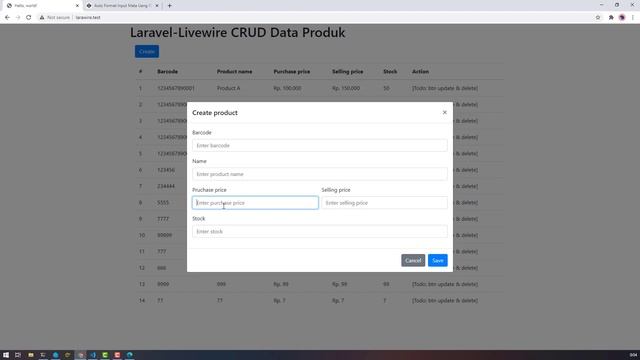
Task: Close the Auto Format Input tab
Action: pyautogui.click(x=157, y=6)
